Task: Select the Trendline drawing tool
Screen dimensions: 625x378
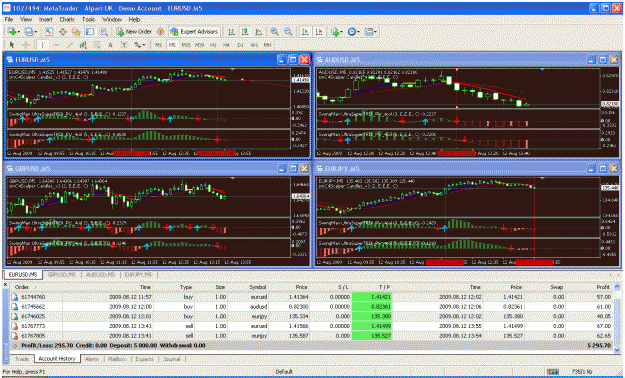Action: pos(70,45)
